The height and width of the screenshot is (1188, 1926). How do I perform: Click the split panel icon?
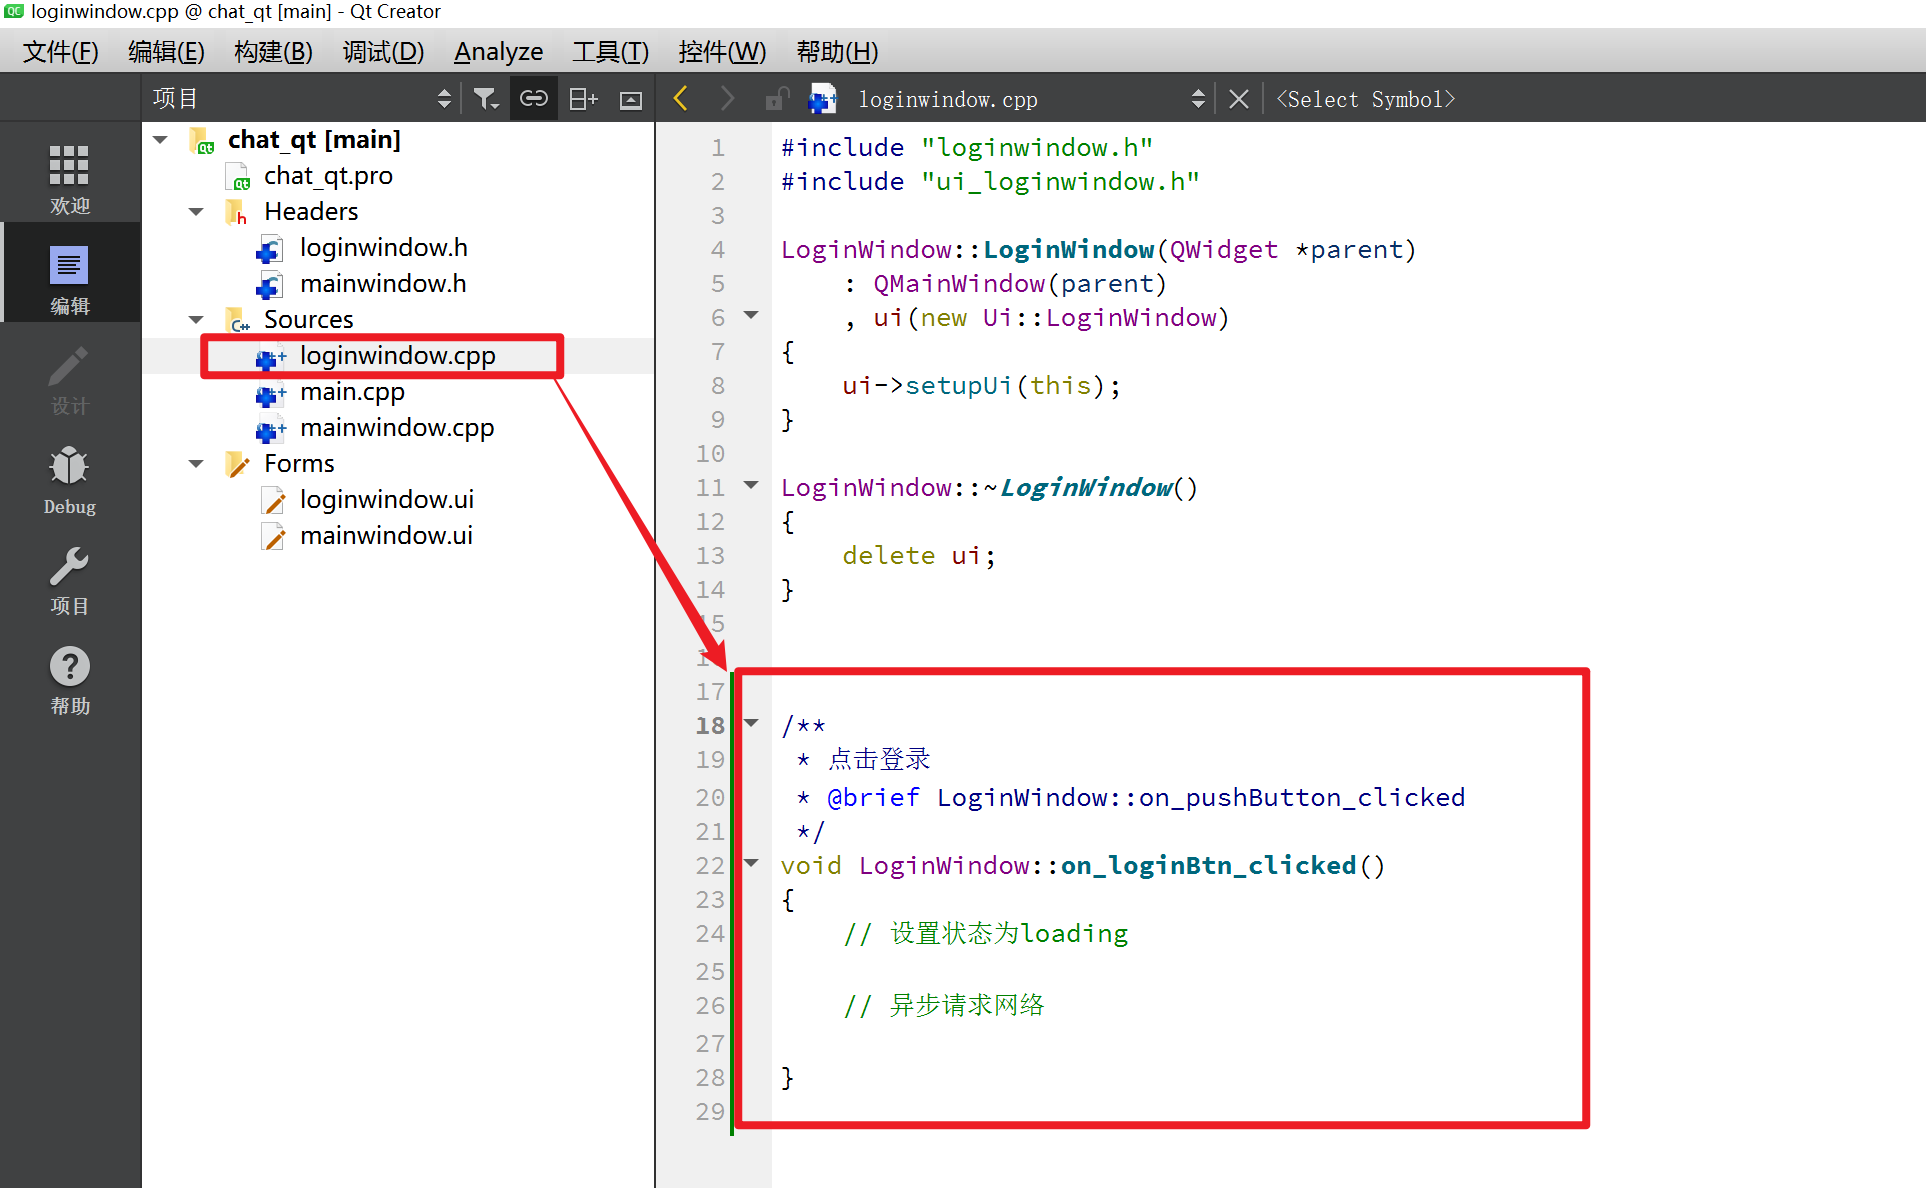pyautogui.click(x=582, y=99)
